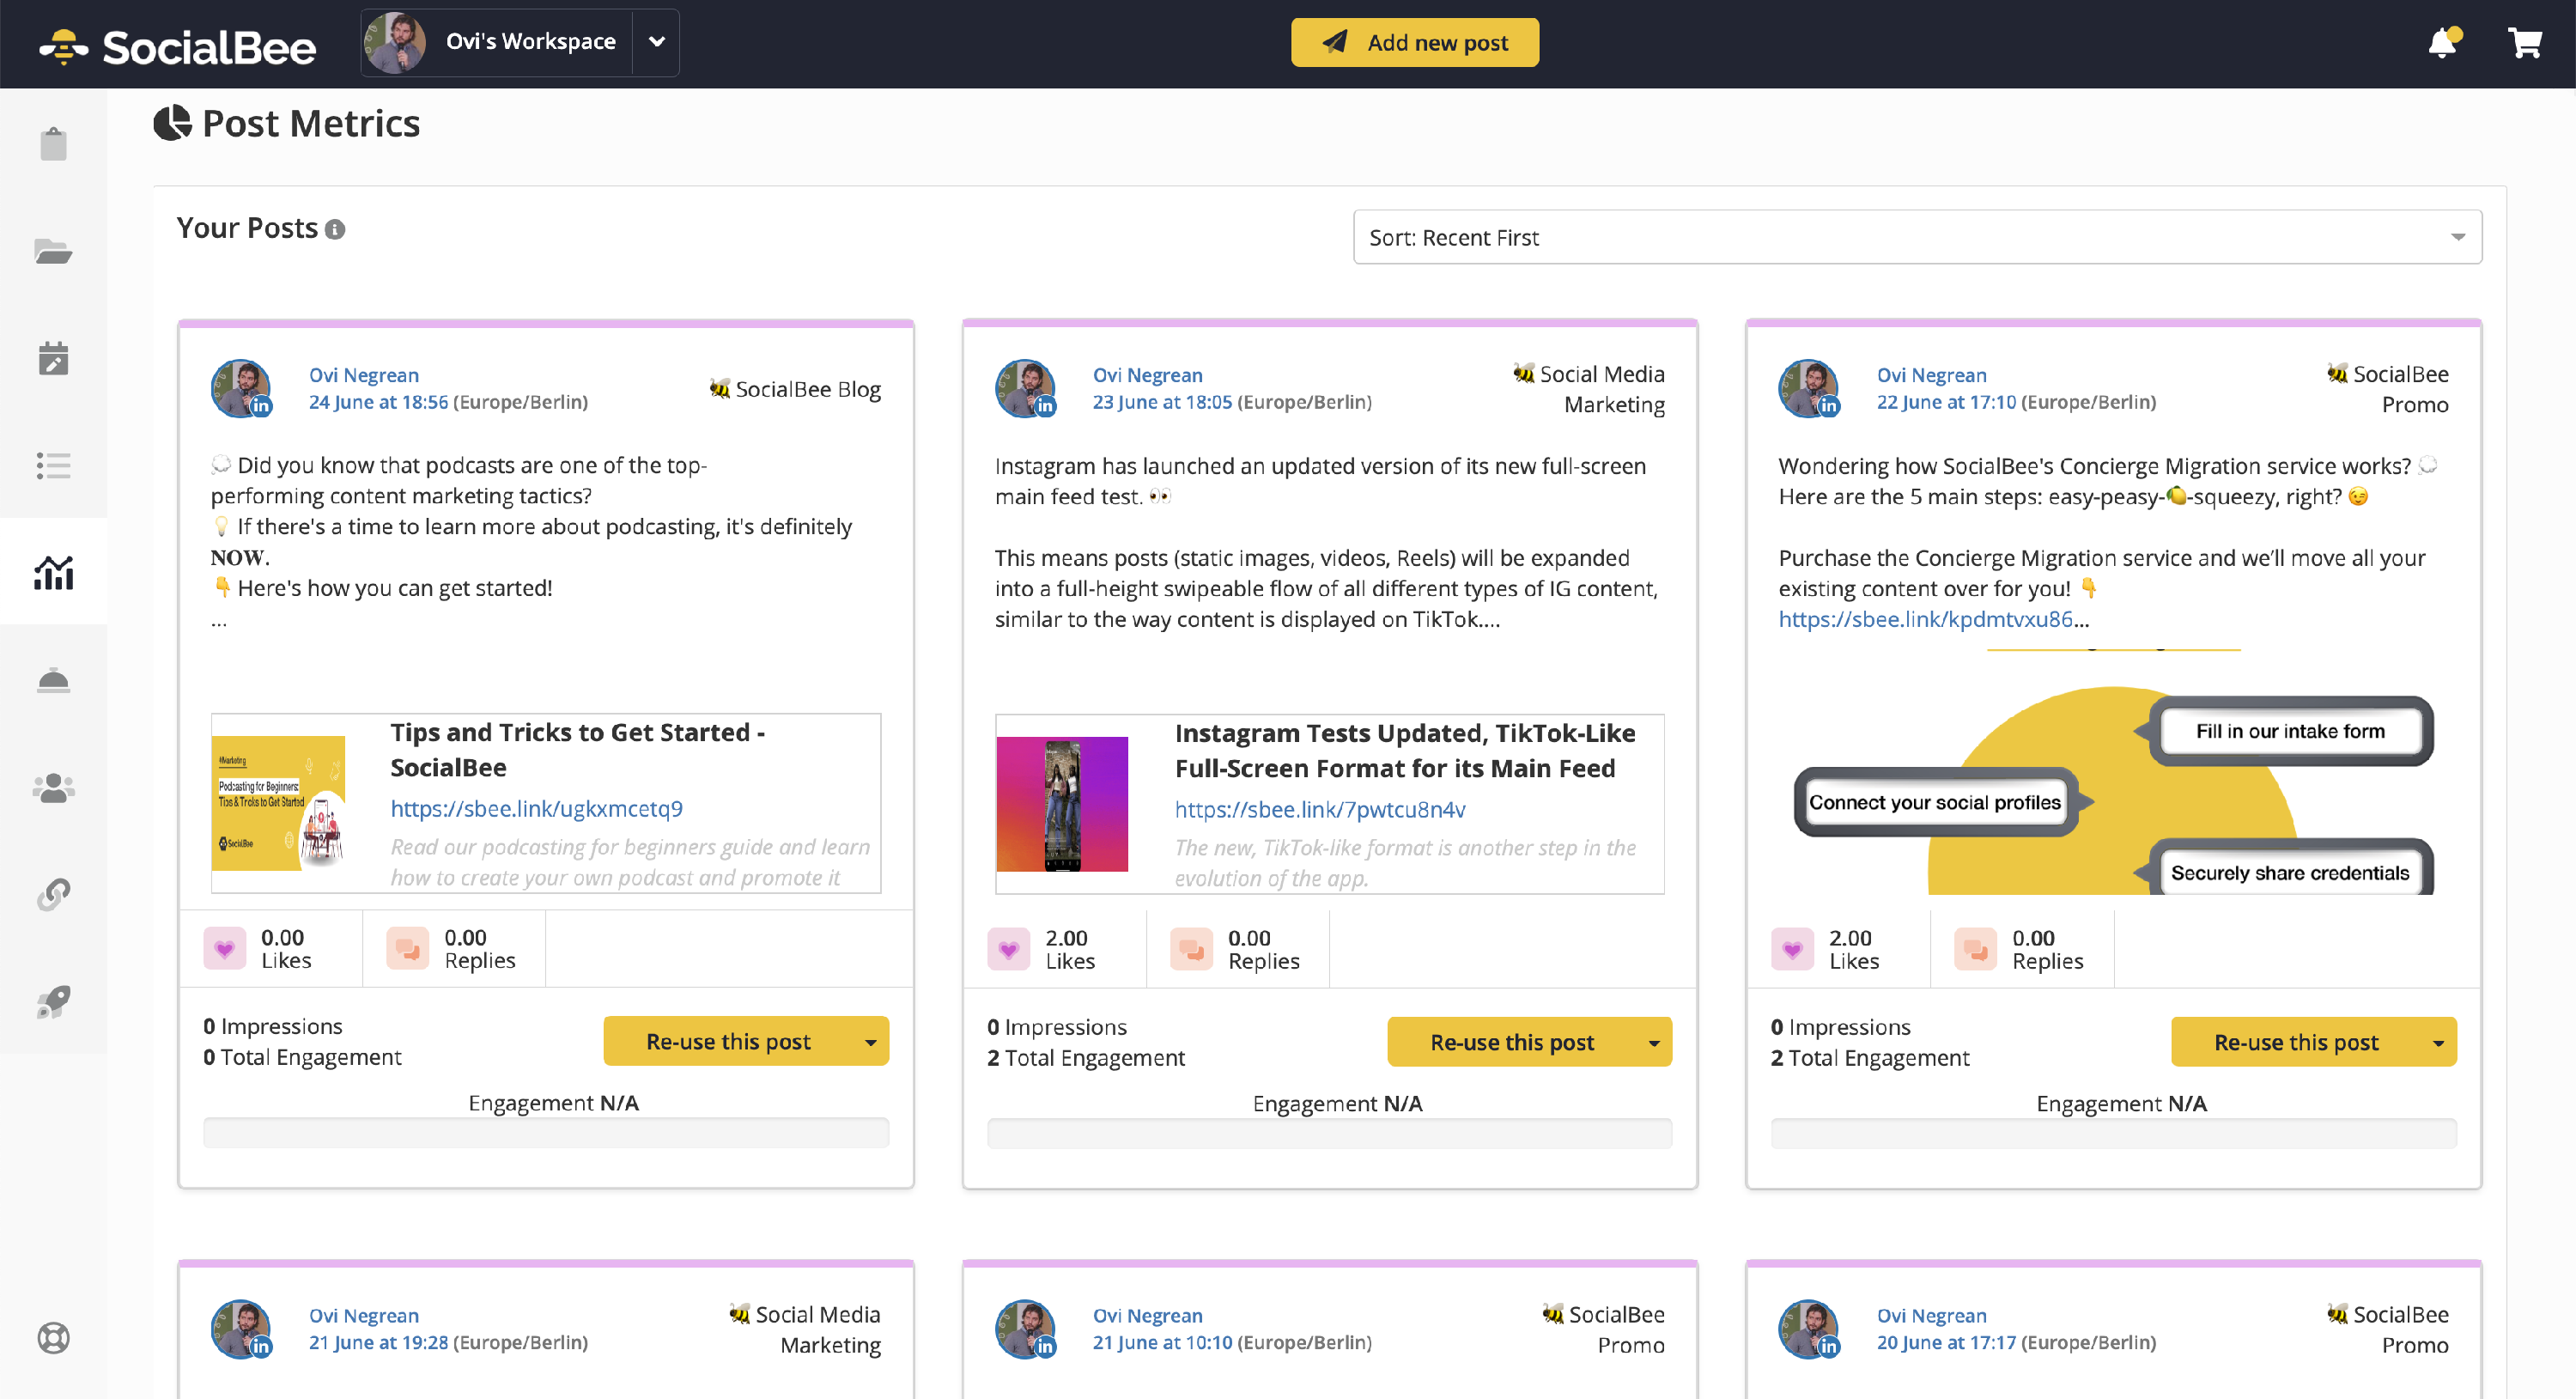Click the Replies icon on 22 June post
Image resolution: width=2576 pixels, height=1399 pixels.
tap(1975, 949)
